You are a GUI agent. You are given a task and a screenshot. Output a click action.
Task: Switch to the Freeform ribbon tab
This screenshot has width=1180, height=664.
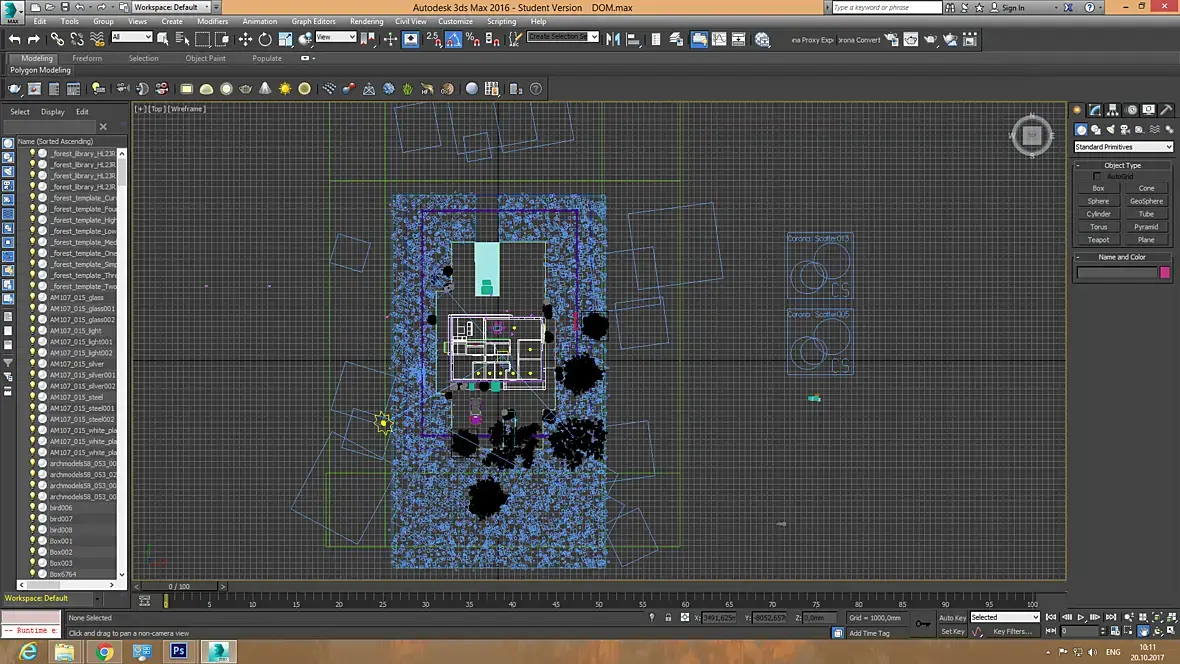[87, 58]
